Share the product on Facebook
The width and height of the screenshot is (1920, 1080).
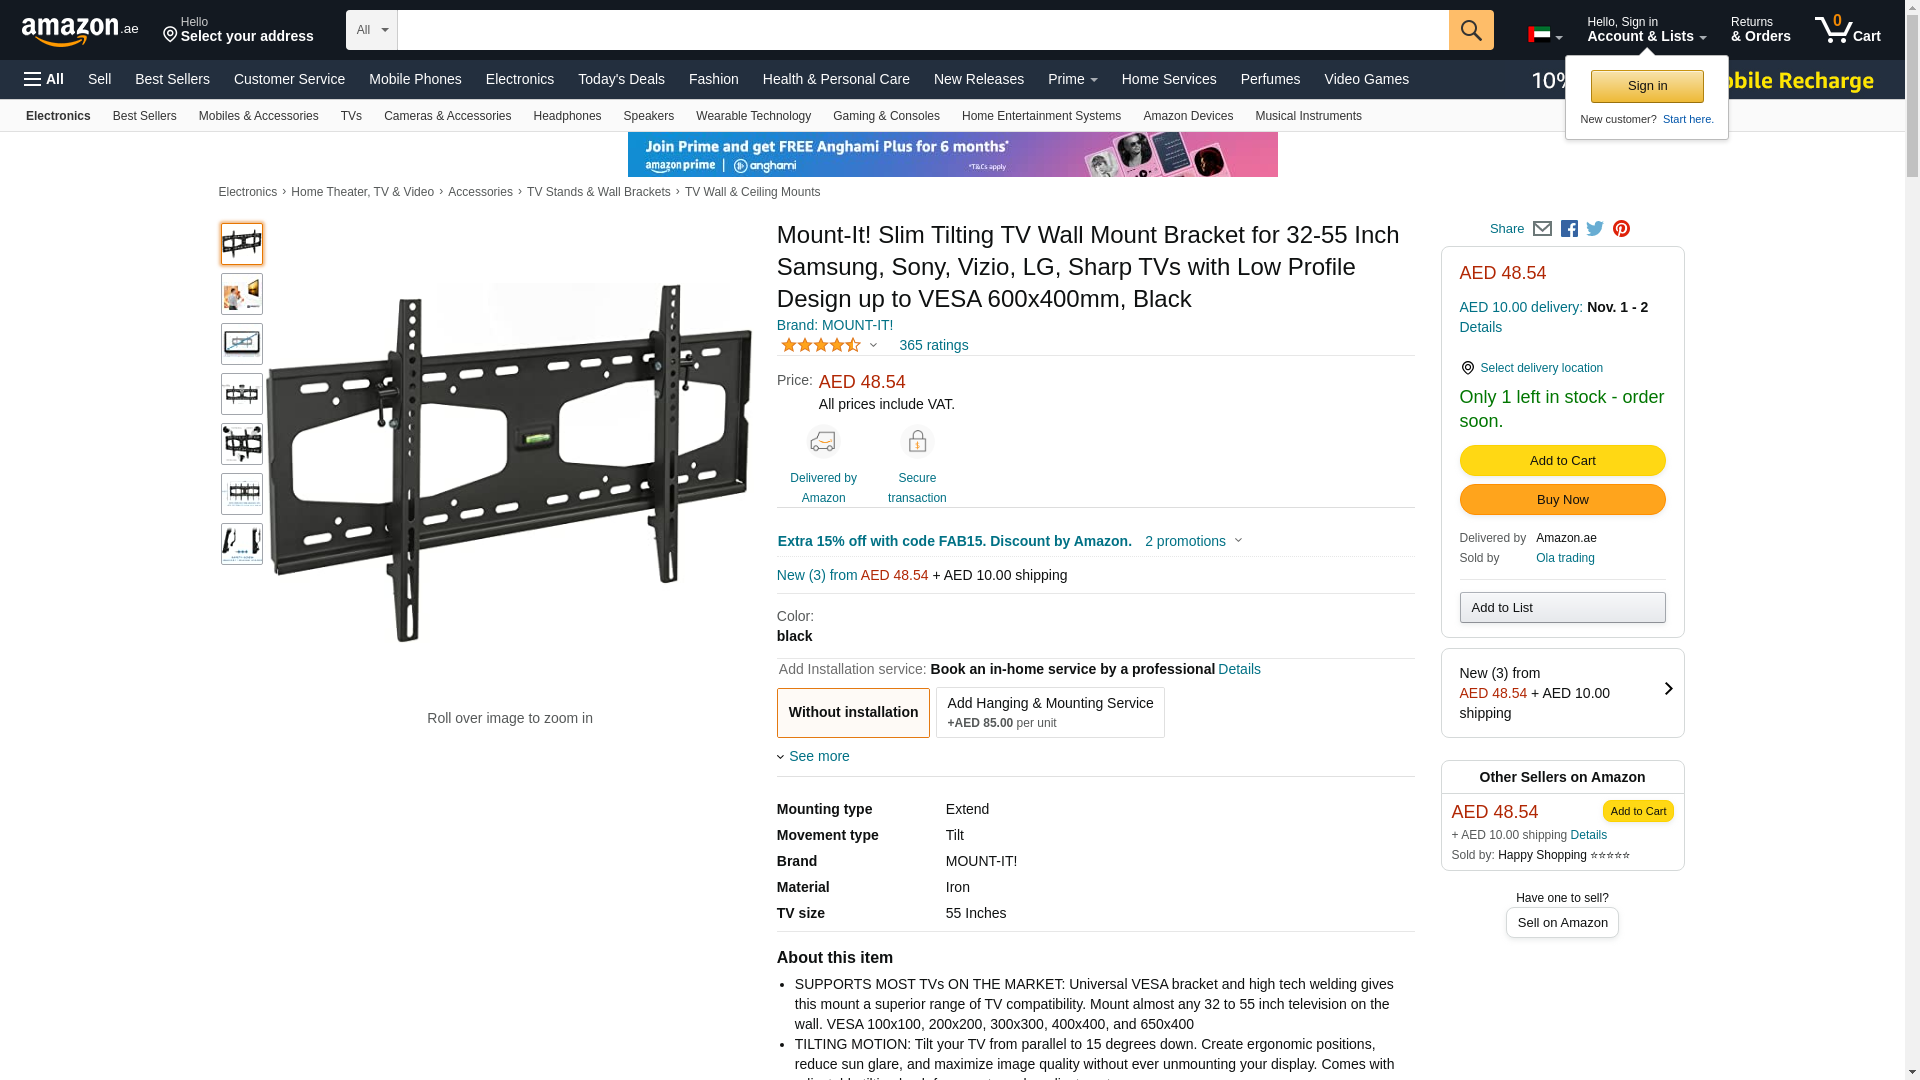1569,229
